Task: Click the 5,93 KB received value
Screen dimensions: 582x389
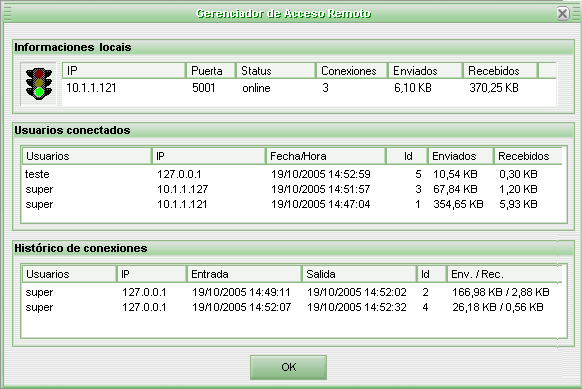Action: 518,204
